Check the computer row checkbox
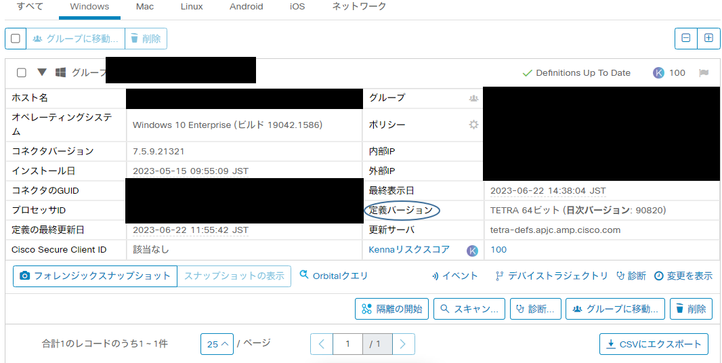 [21, 73]
